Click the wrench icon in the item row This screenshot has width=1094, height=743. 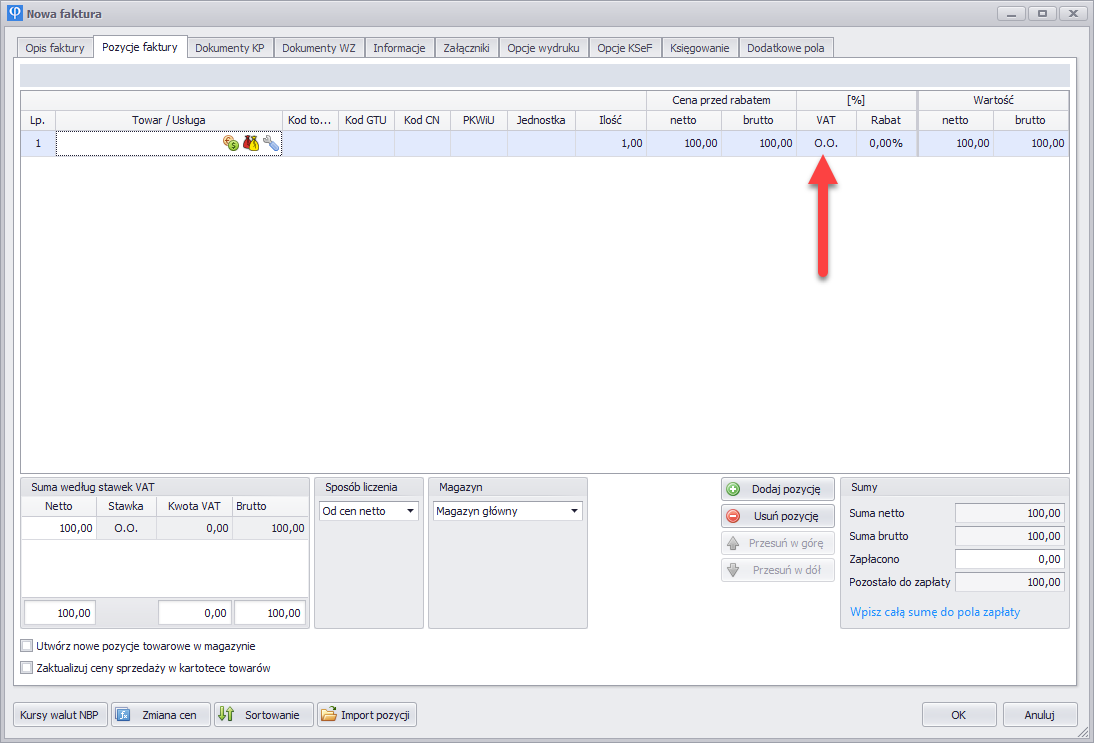coord(271,144)
